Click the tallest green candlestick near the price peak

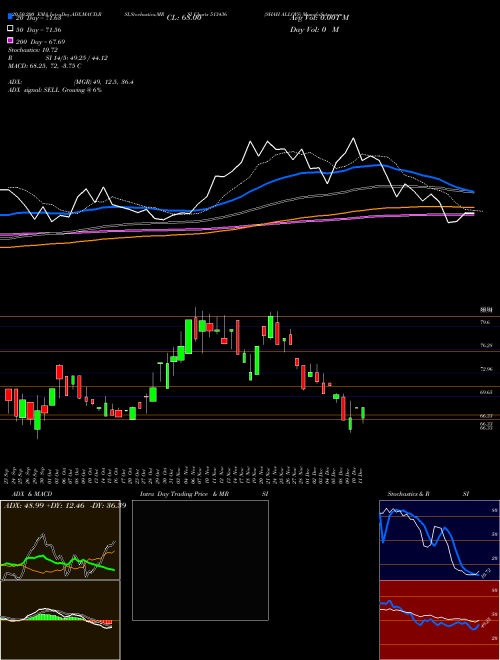click(189, 337)
